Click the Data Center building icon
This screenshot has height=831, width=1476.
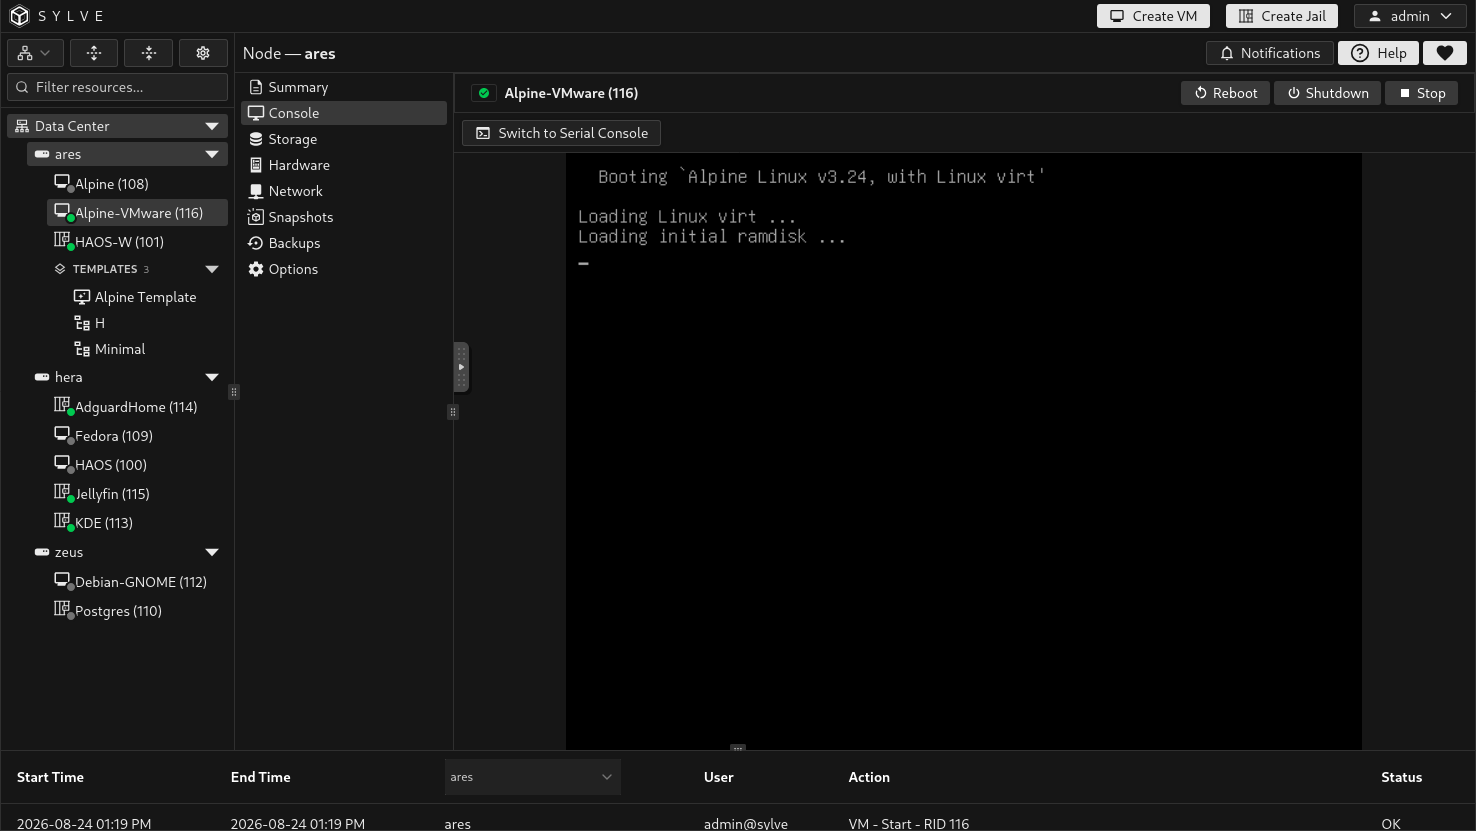[x=22, y=126]
